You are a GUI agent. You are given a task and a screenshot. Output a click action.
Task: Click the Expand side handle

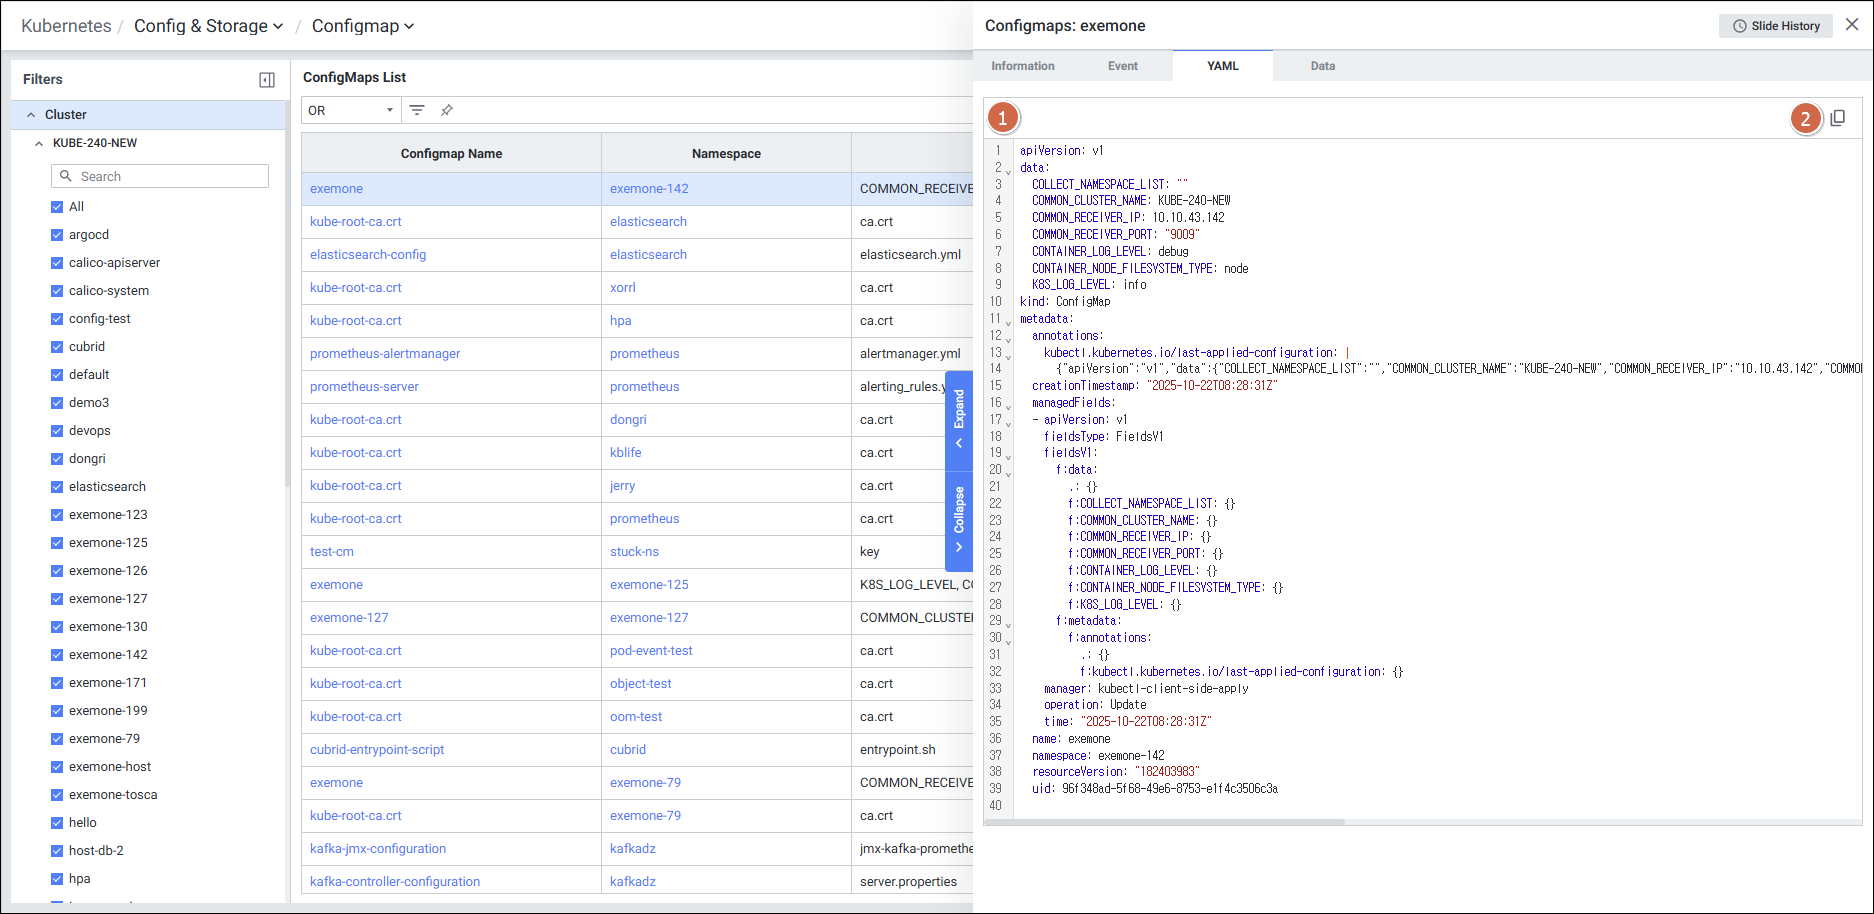point(959,418)
